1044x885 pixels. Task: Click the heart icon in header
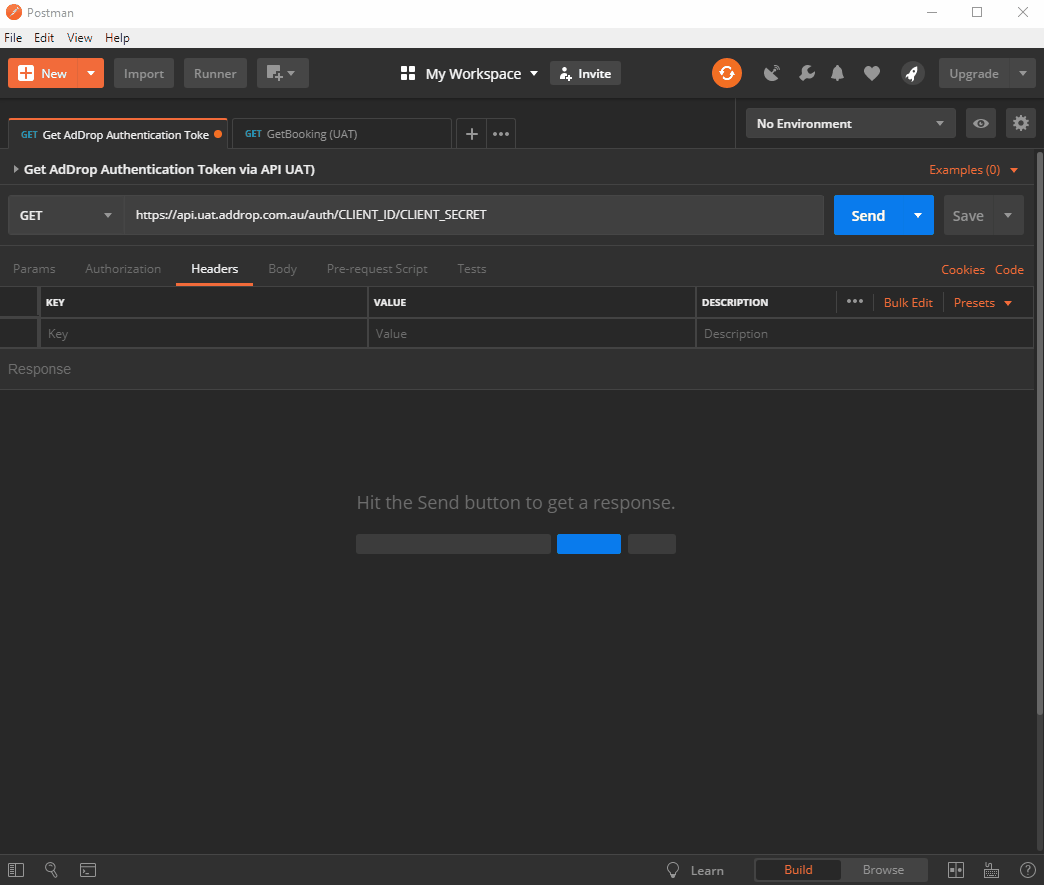[872, 73]
